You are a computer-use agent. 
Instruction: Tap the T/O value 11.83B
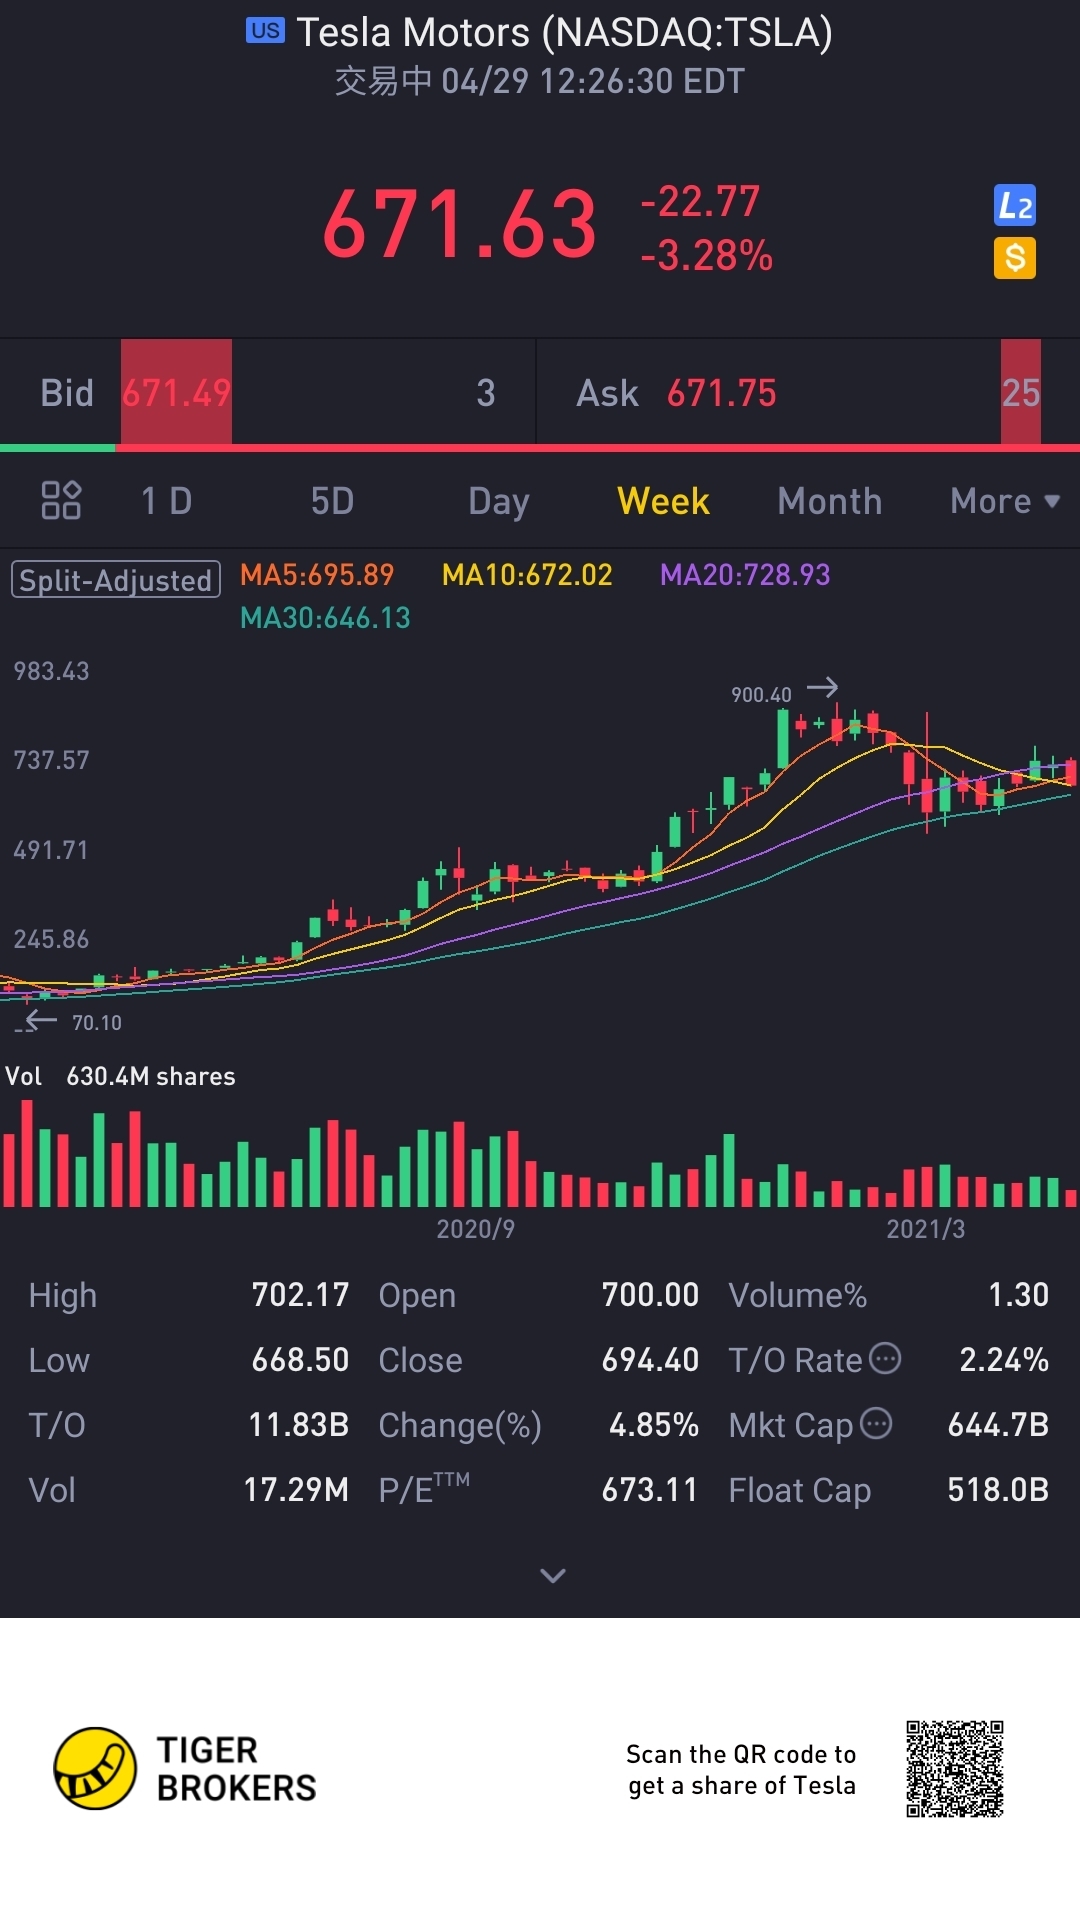(298, 1425)
